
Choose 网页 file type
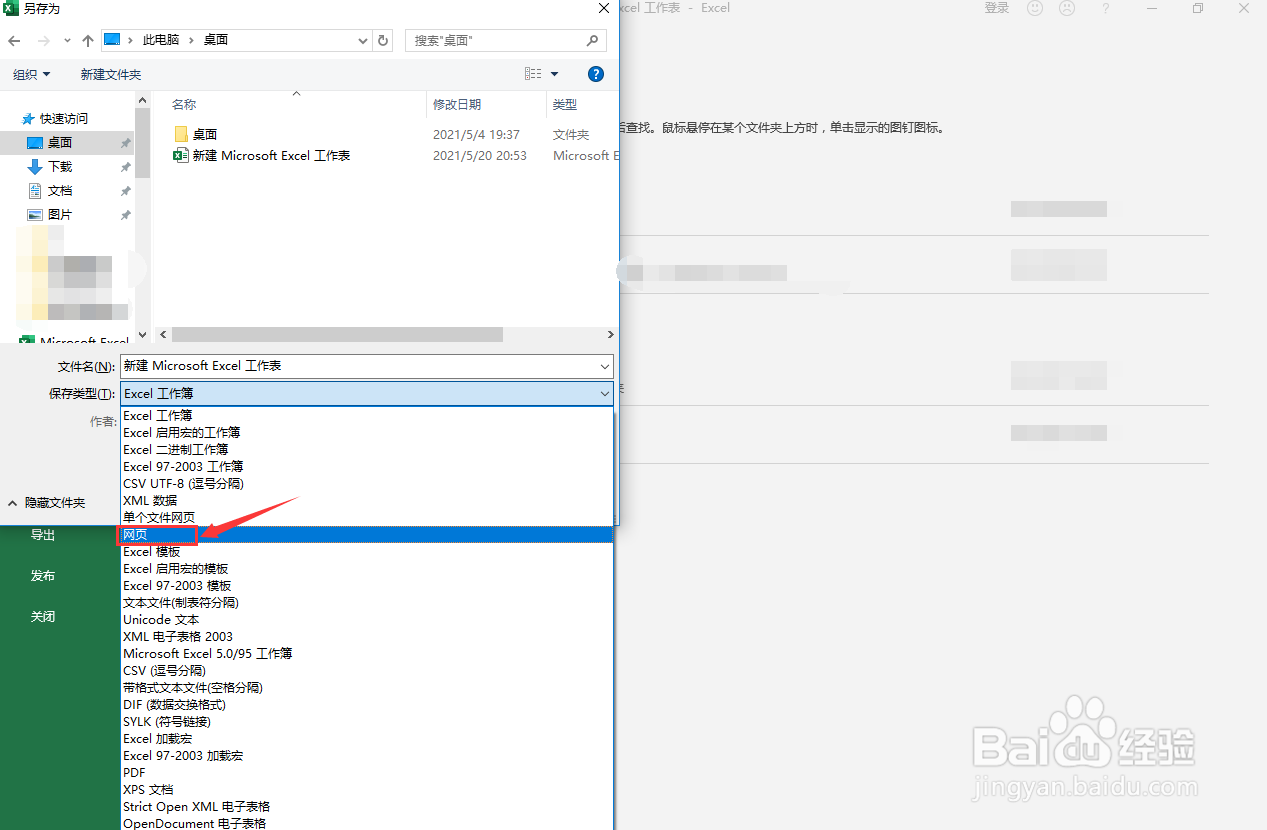point(366,535)
